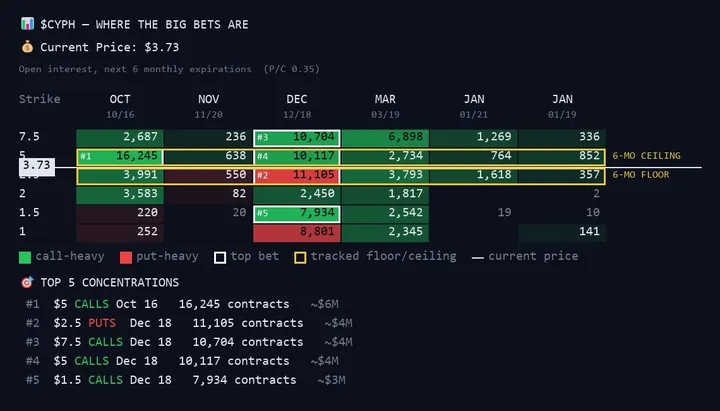Click the 2,734 cell in MAR column
The image size is (720, 411).
point(385,156)
